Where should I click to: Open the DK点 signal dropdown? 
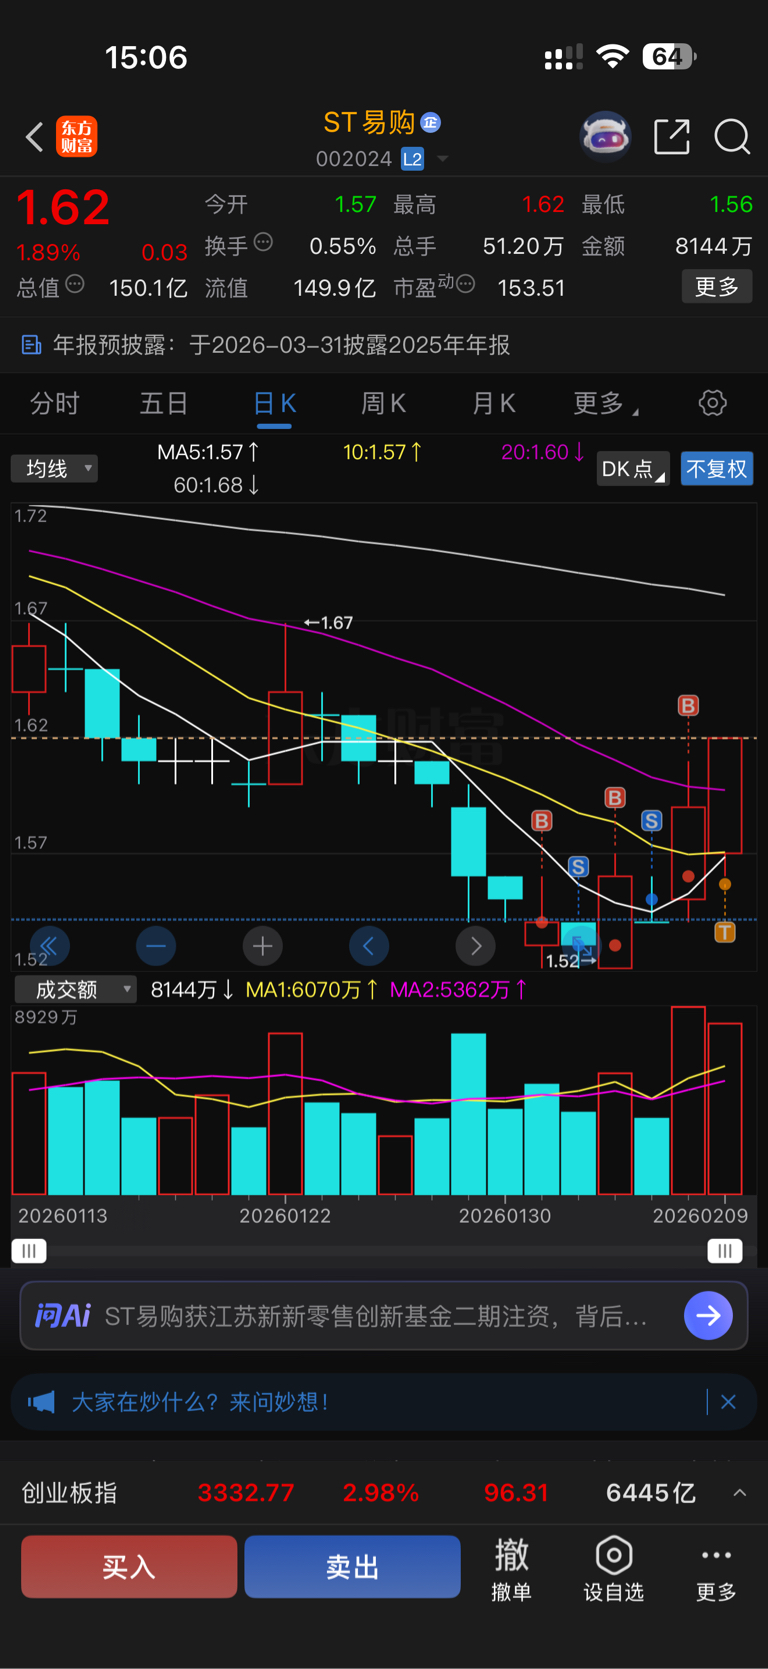click(633, 469)
